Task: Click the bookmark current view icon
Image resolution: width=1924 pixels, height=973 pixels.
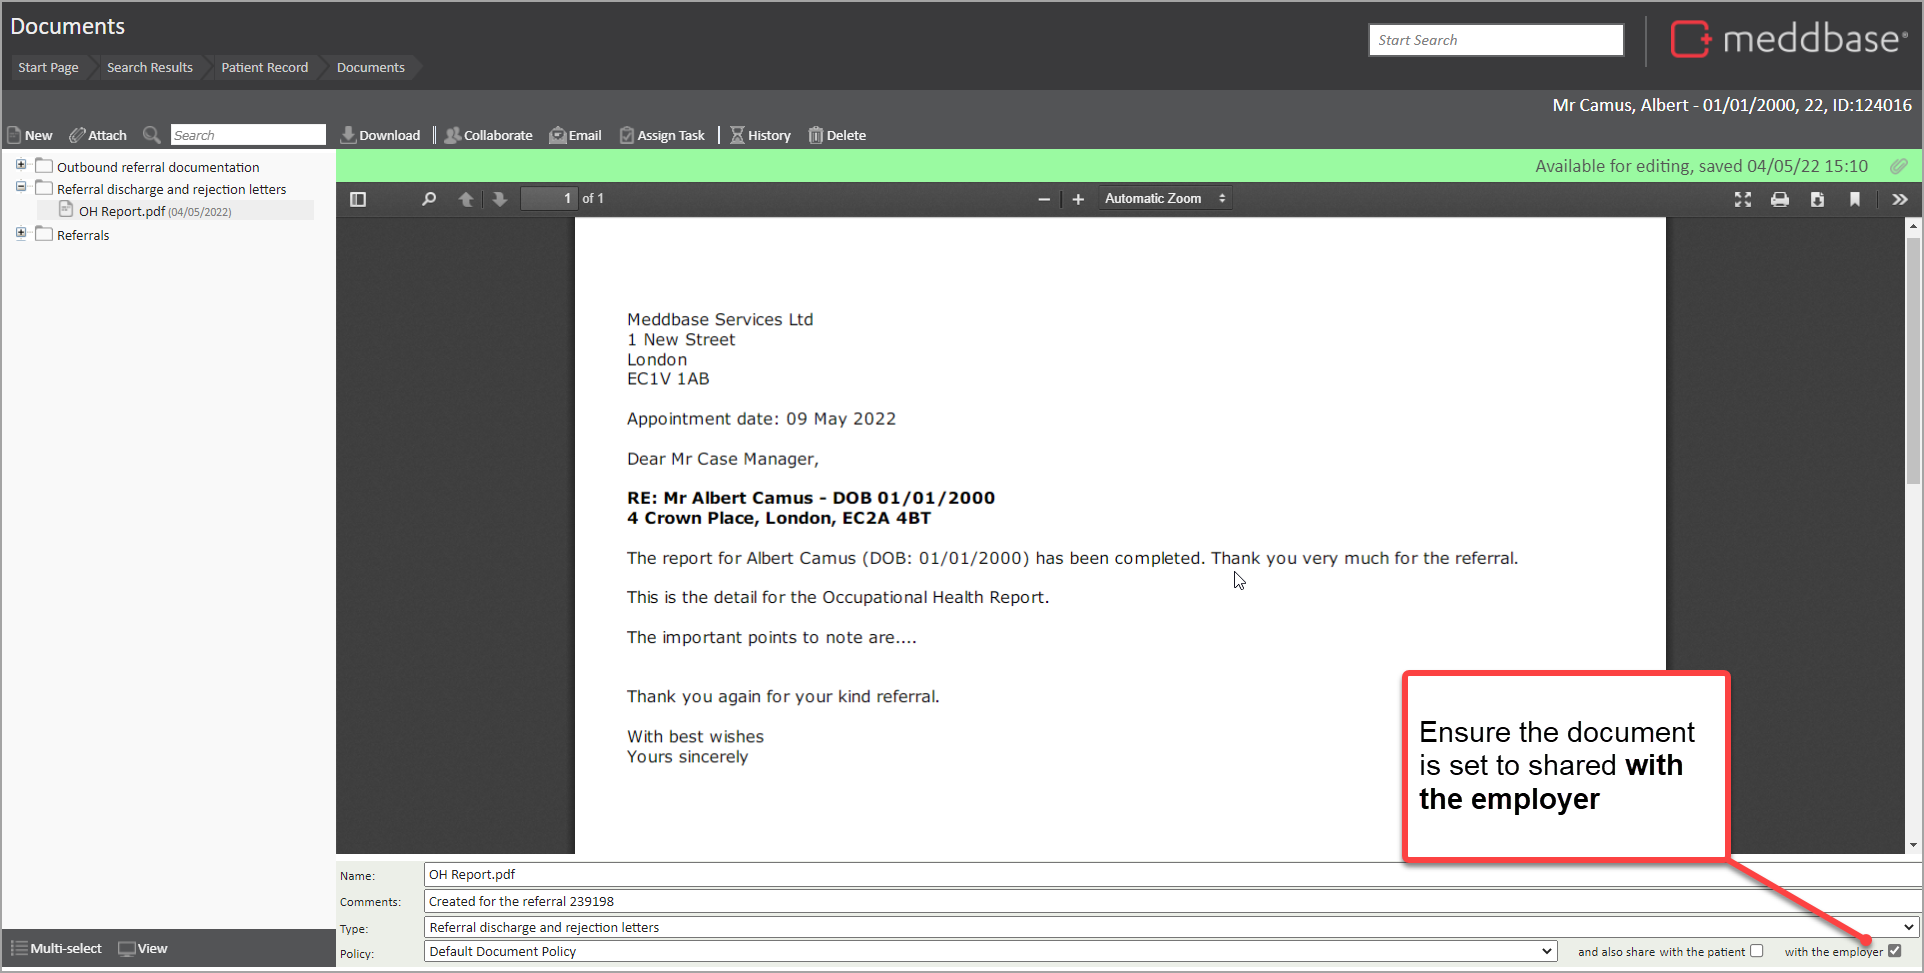Action: click(1855, 199)
